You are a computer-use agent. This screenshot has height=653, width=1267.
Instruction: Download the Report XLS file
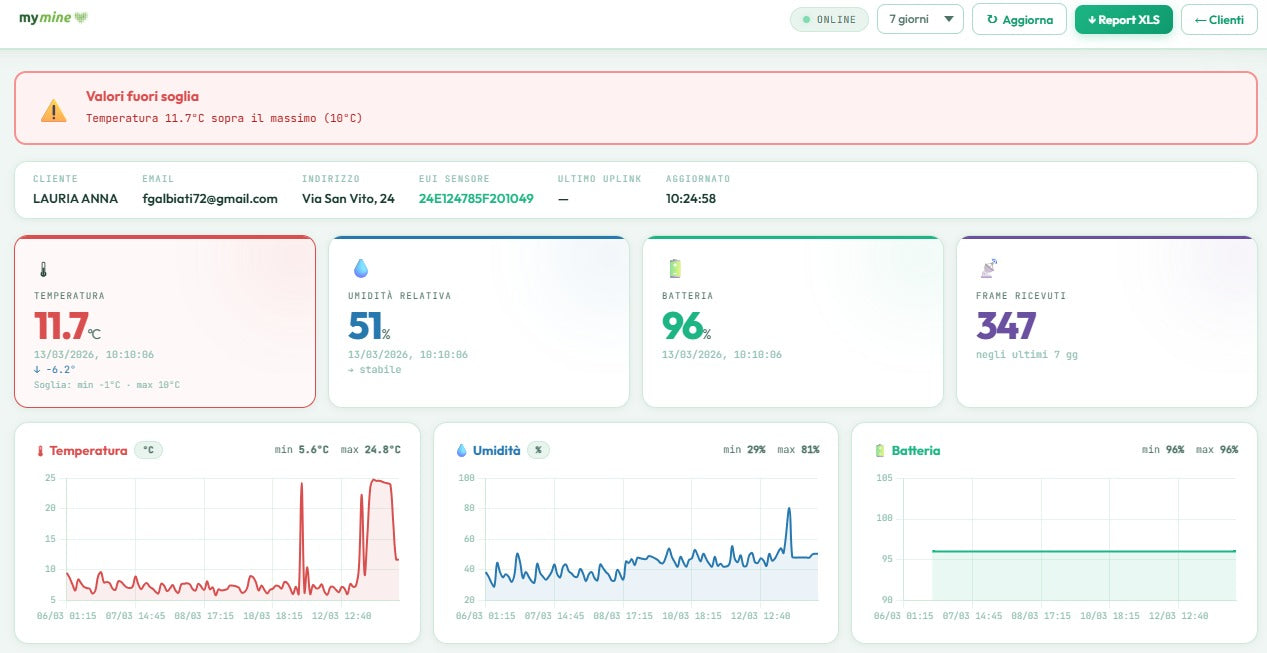coord(1123,19)
